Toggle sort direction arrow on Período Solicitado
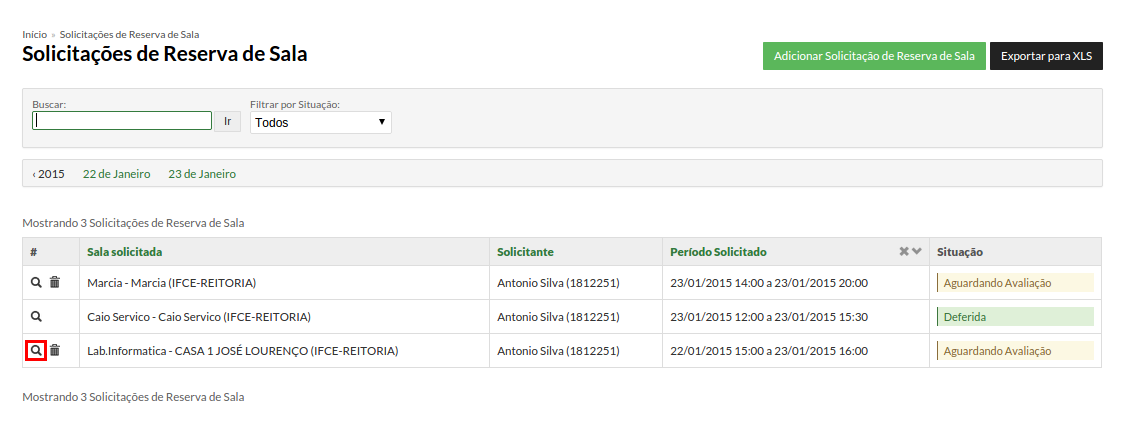The width and height of the screenshot is (1122, 435). point(917,252)
